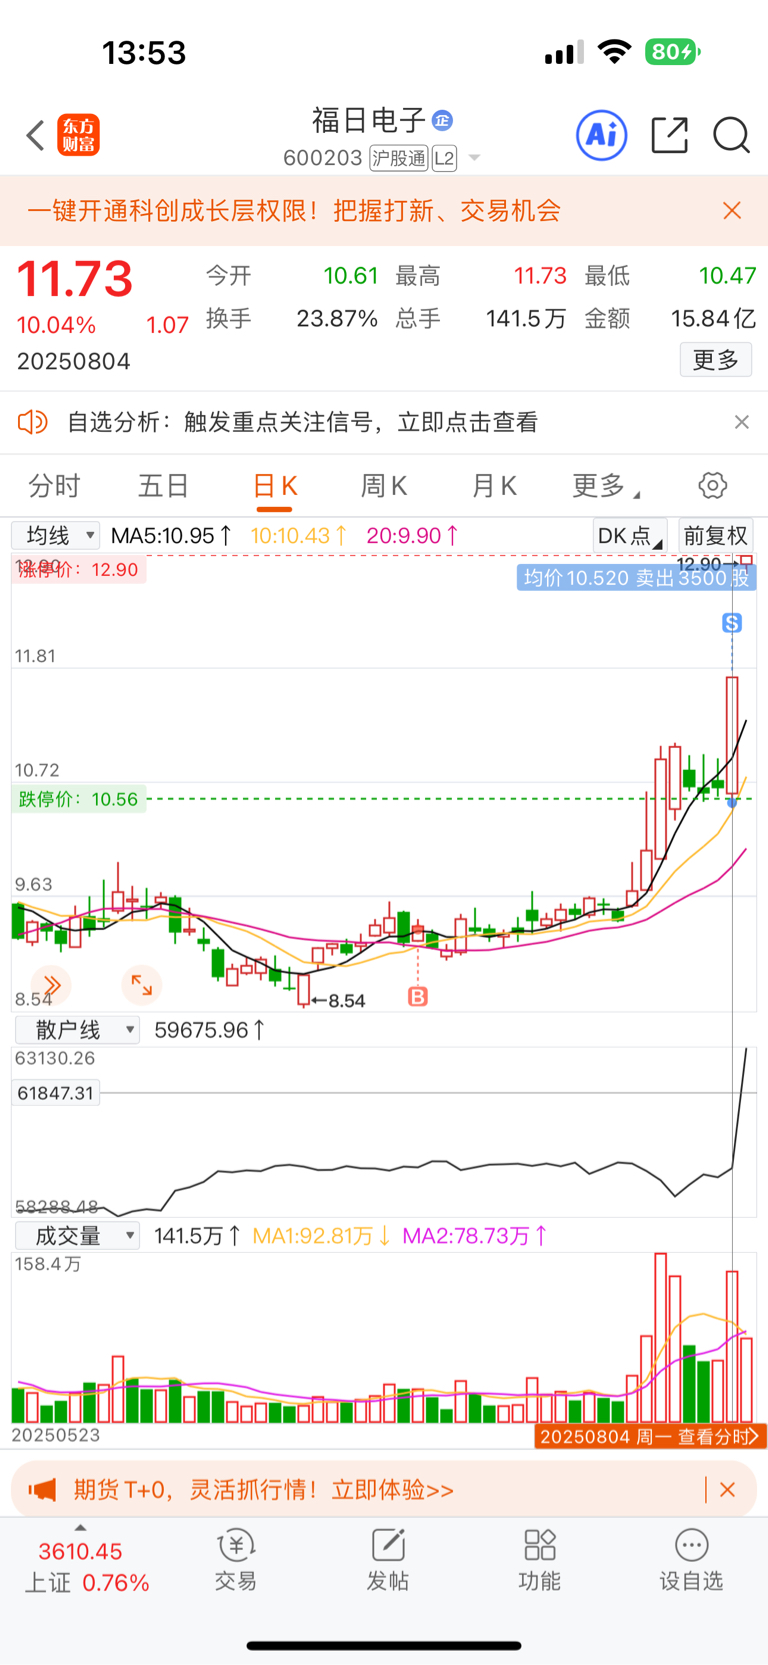The image size is (768, 1665).
Task: Tap the fullscreen expand icon on chart
Action: click(x=142, y=986)
